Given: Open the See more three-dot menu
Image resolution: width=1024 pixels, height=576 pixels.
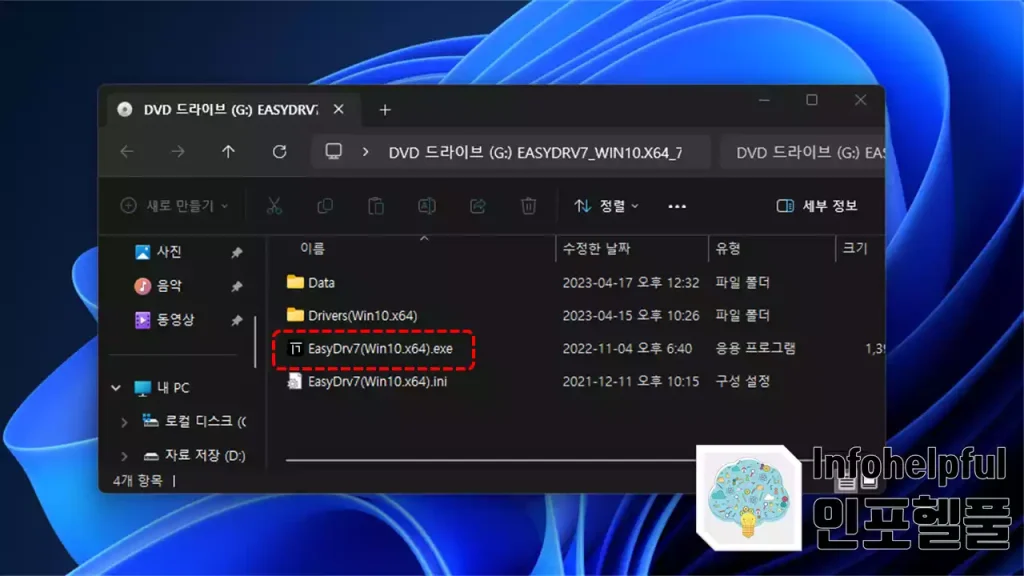Looking at the screenshot, I should point(677,206).
